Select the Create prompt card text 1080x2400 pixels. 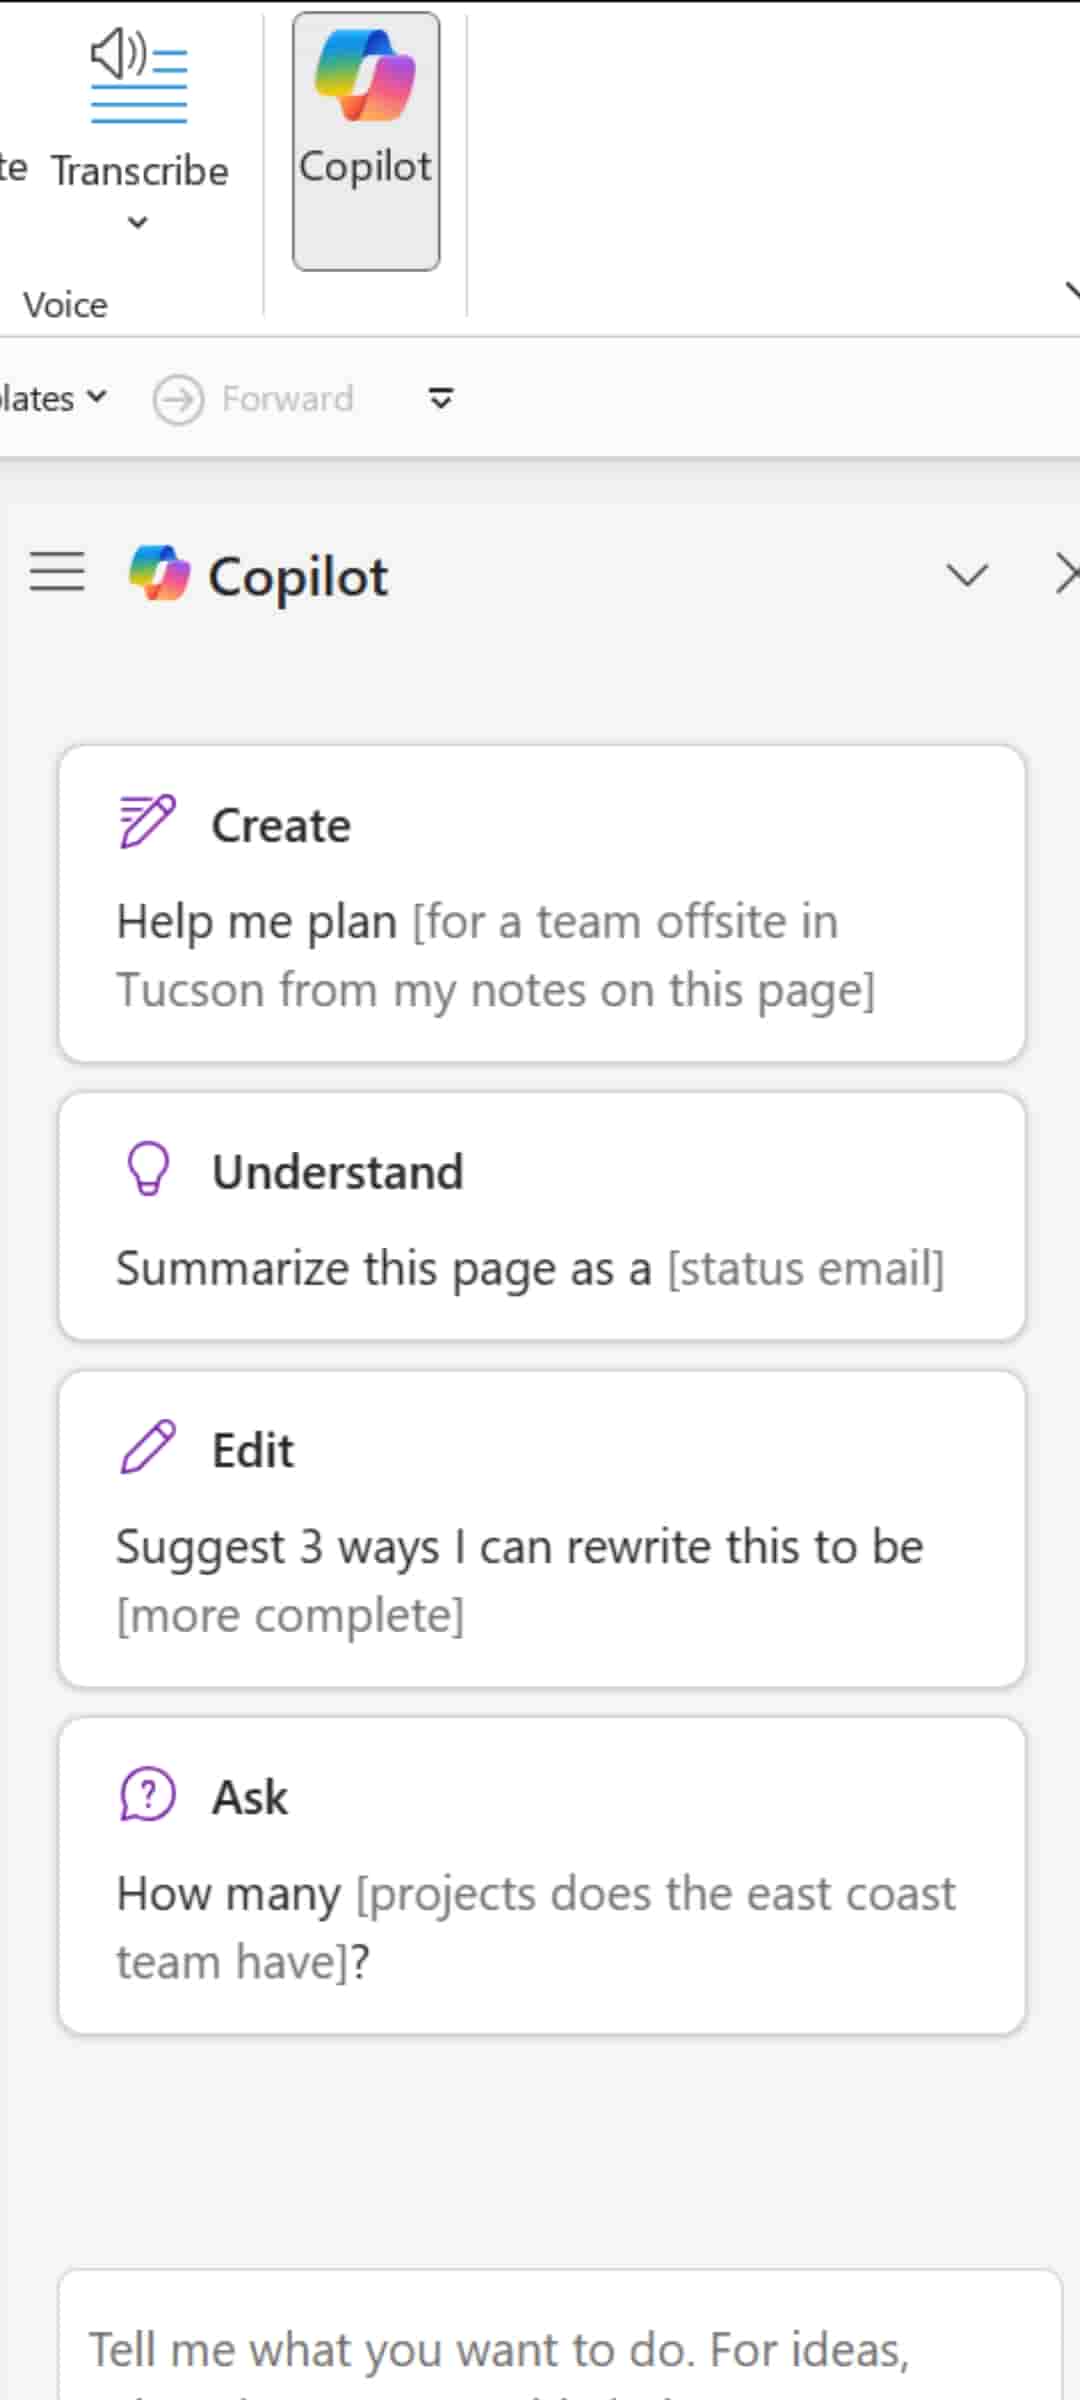[495, 955]
